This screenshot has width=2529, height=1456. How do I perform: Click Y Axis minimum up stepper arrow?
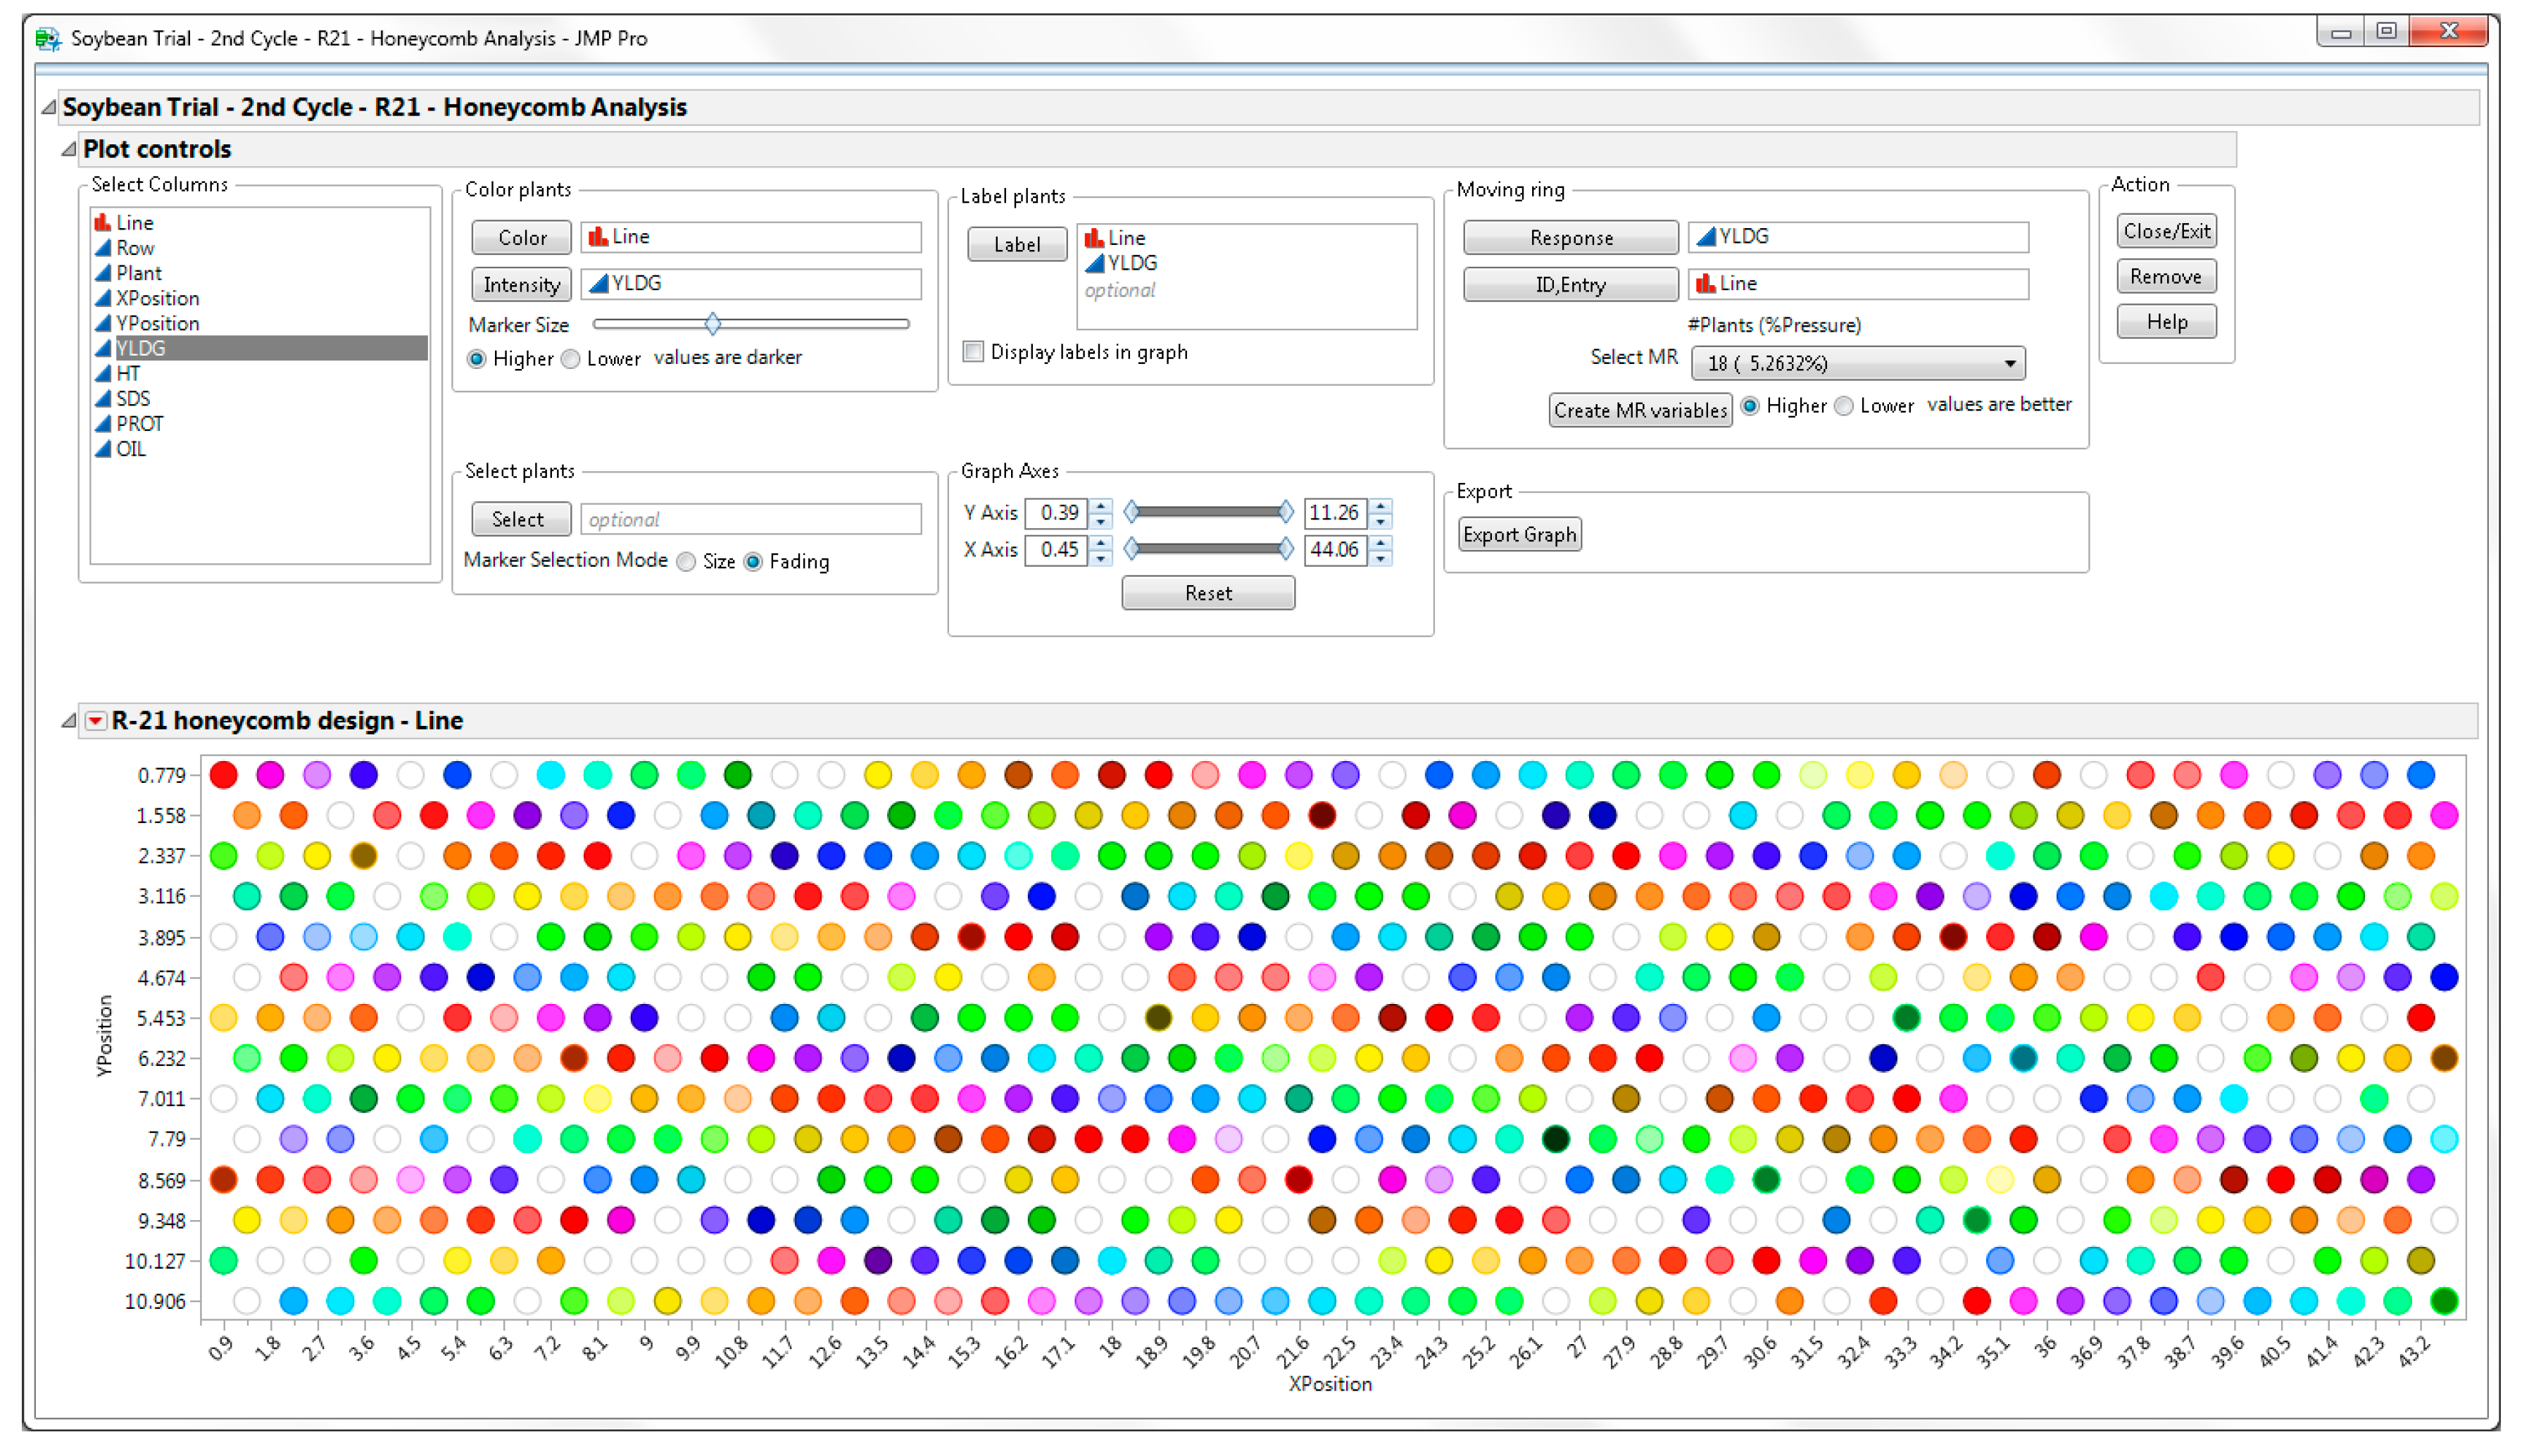(x=1101, y=506)
